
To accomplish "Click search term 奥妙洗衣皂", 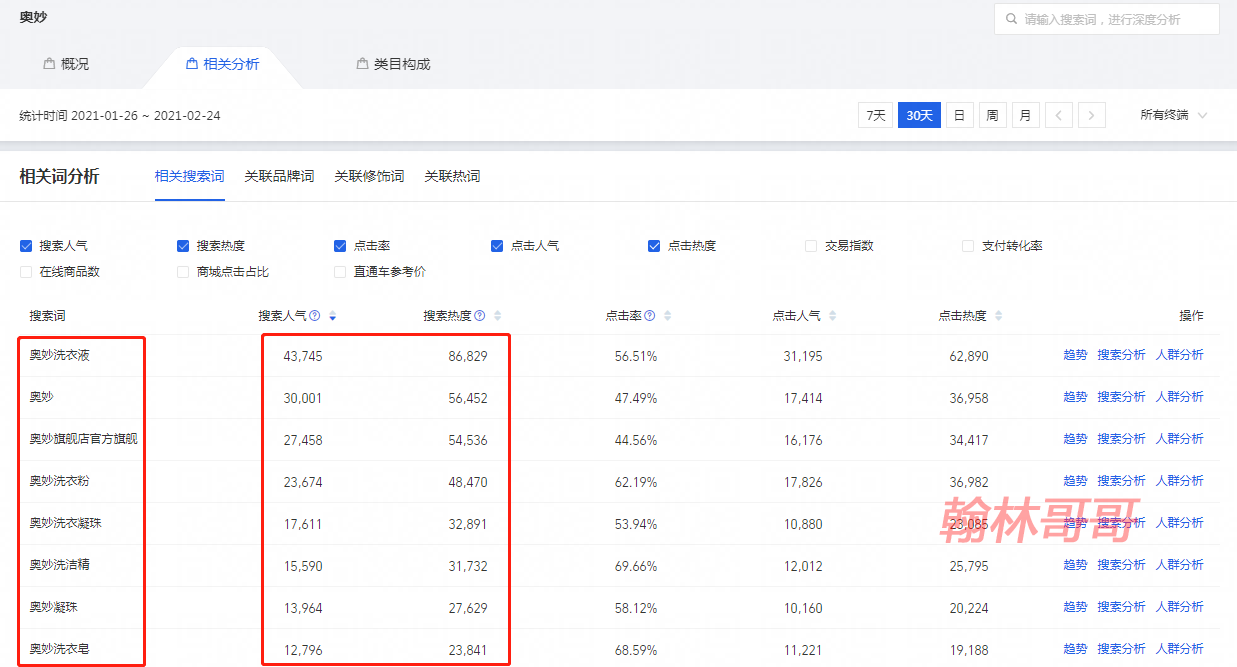I will [59, 649].
